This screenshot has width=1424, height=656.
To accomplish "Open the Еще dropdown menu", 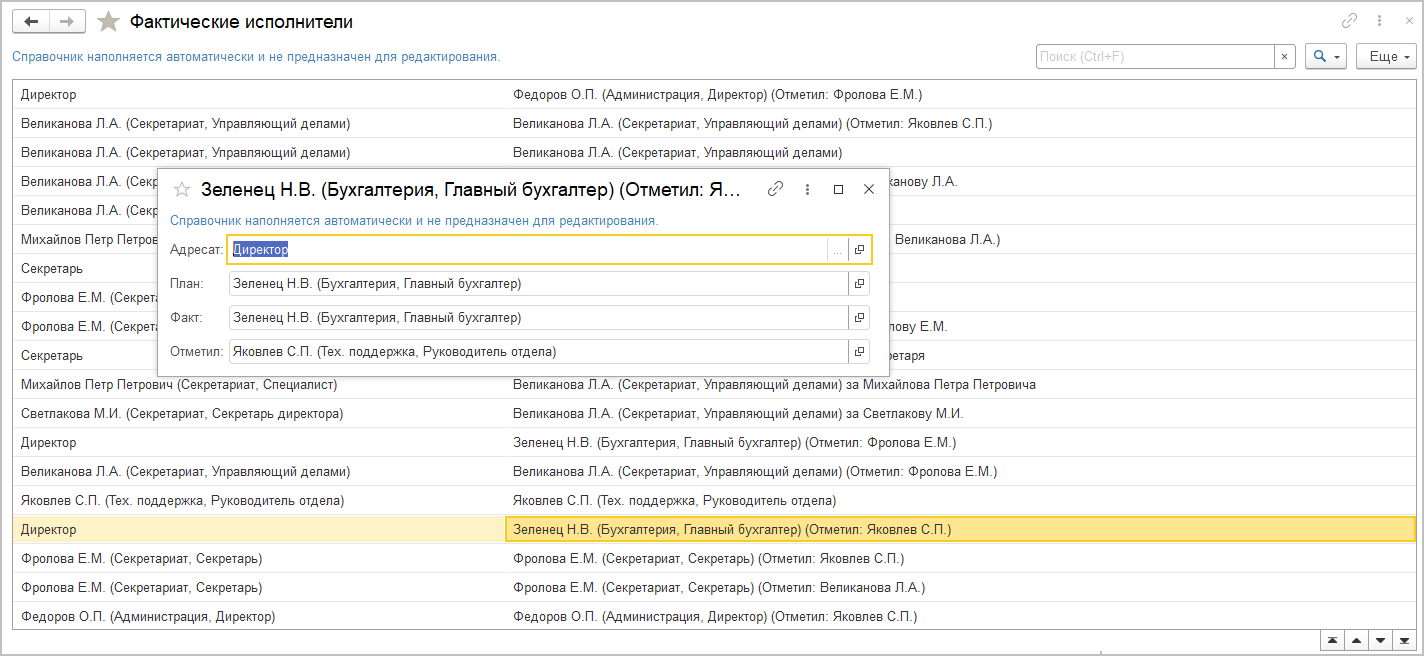I will tap(1386, 57).
